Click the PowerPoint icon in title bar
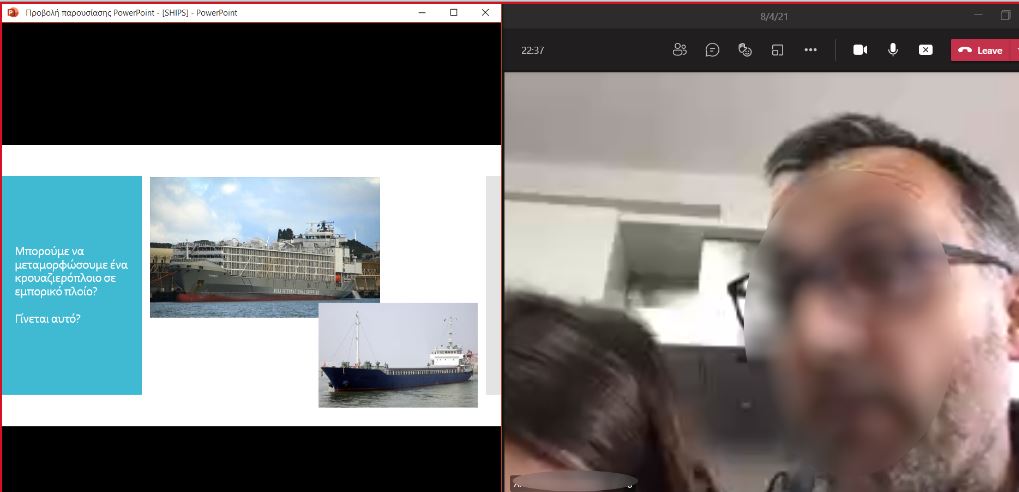Viewport: 1019px width, 492px height. coord(12,12)
